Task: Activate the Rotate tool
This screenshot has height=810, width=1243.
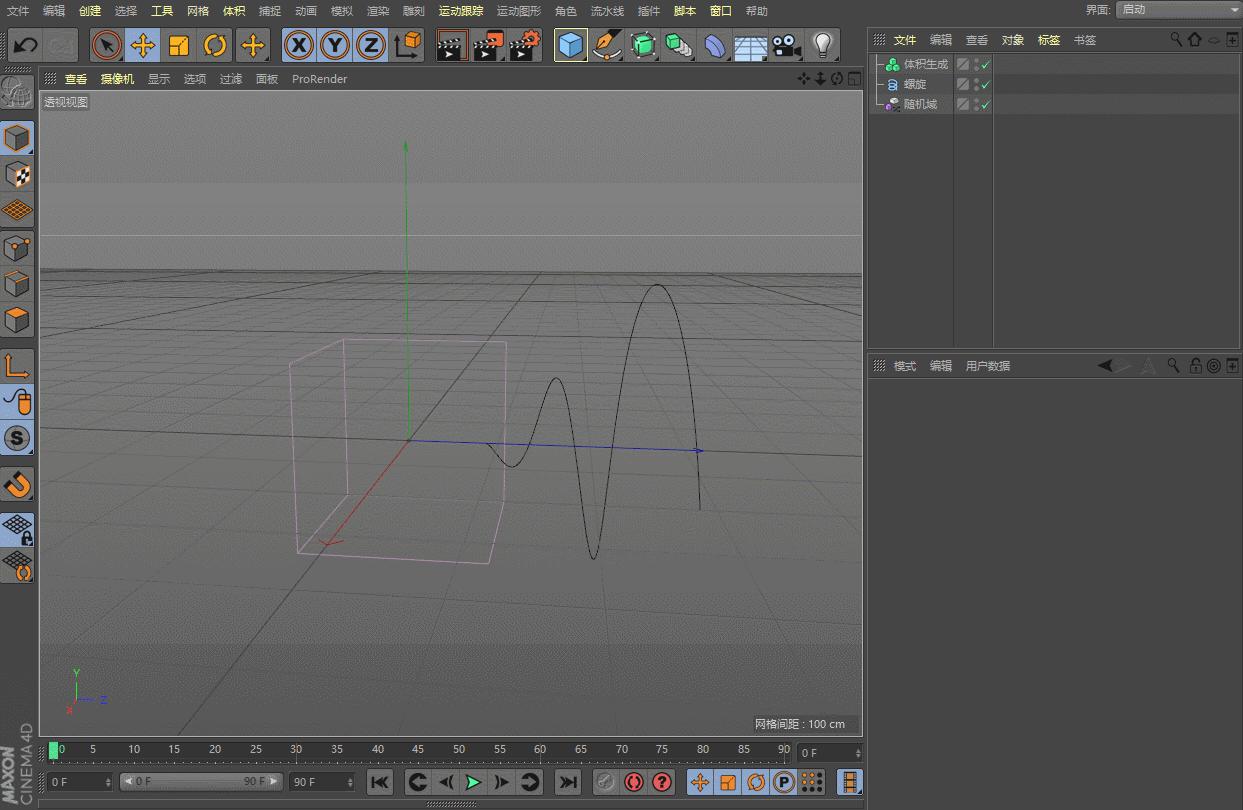Action: tap(215, 46)
